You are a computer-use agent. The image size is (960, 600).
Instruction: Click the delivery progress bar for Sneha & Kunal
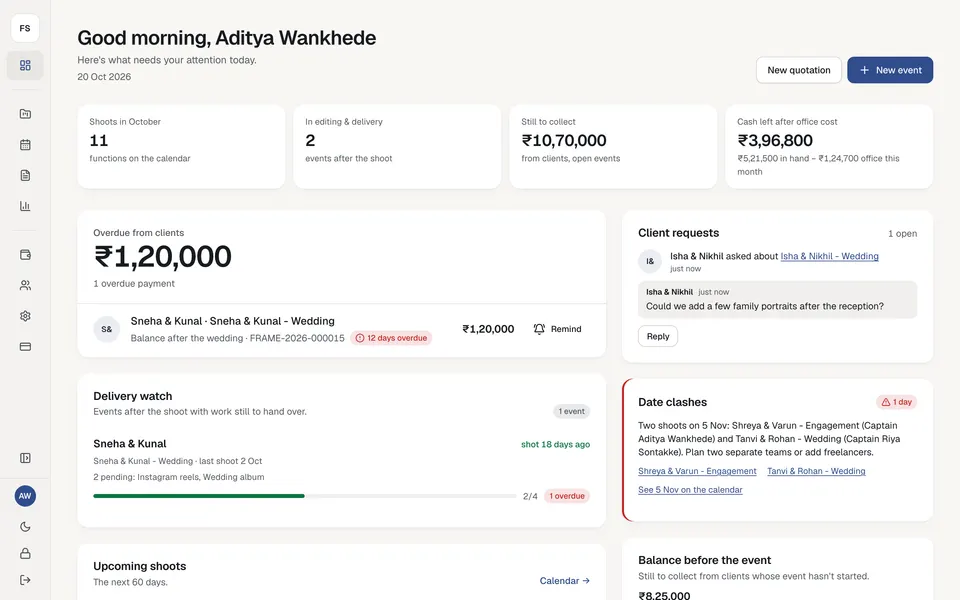tap(305, 496)
